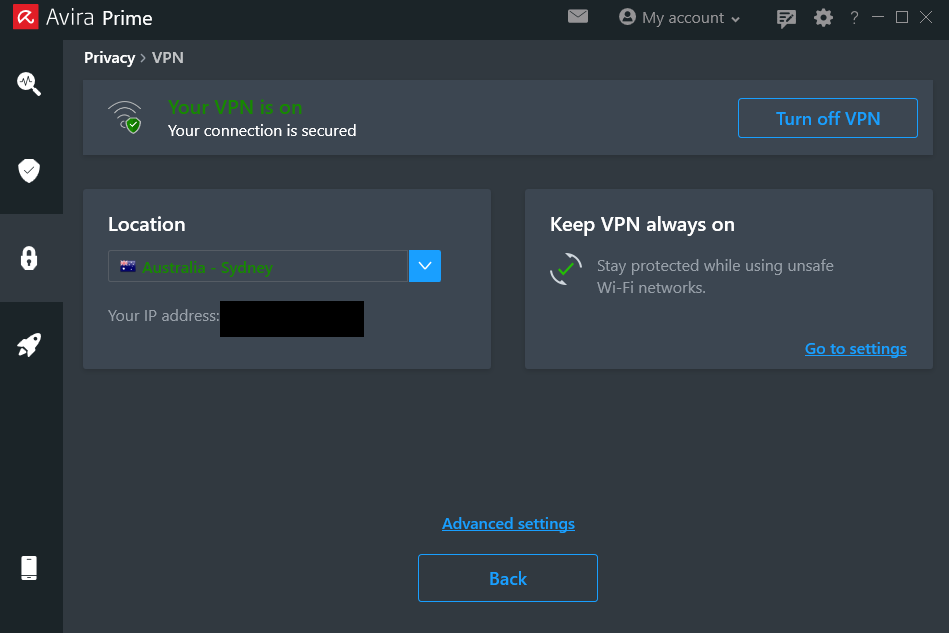Image resolution: width=949 pixels, height=633 pixels.
Task: Open the Security shield sidebar icon
Action: tap(29, 171)
